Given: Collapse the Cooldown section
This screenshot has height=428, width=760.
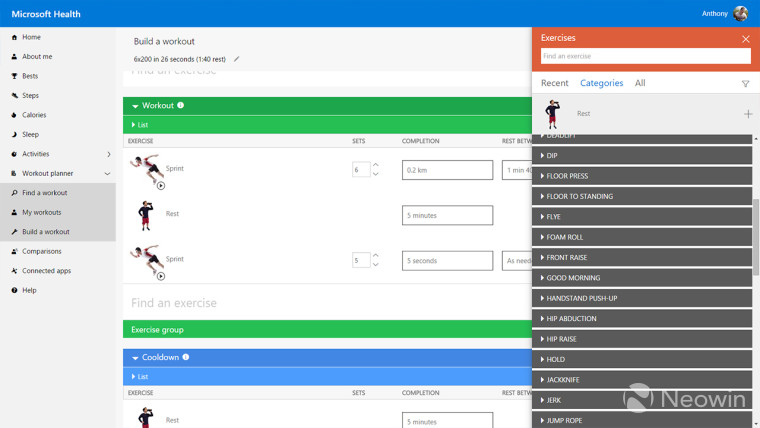Looking at the screenshot, I should 135,358.
